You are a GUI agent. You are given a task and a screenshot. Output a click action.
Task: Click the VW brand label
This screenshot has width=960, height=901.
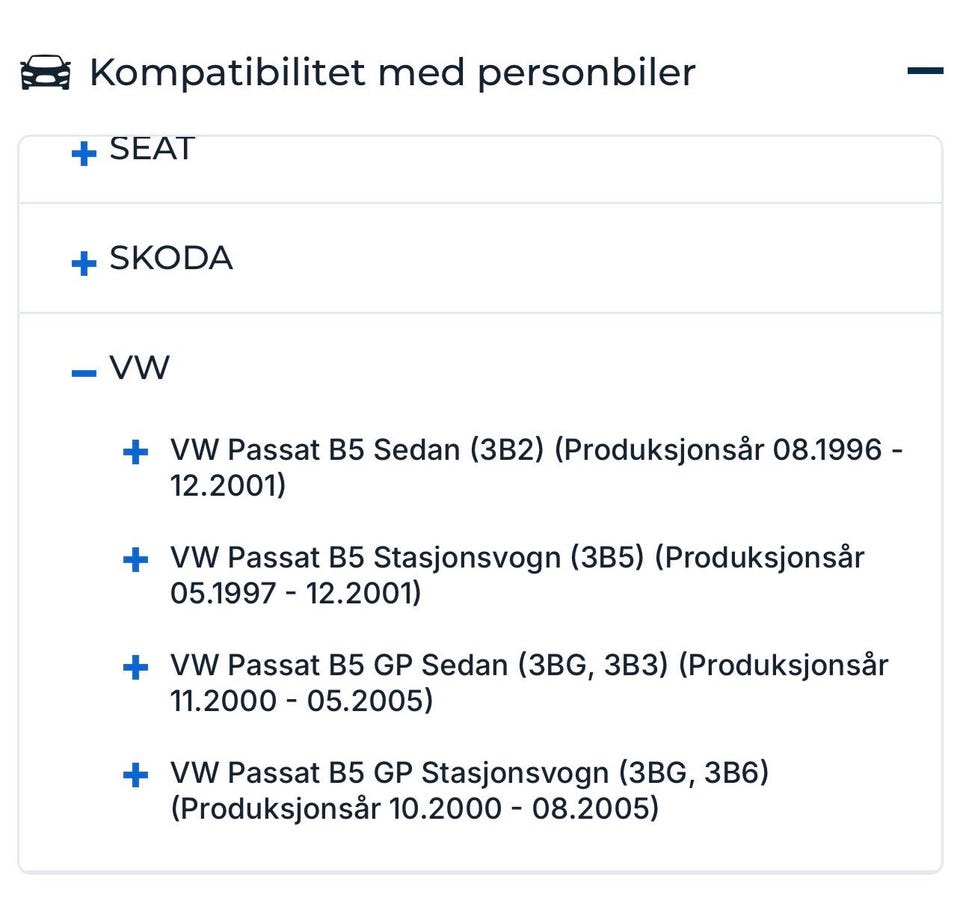tap(139, 369)
